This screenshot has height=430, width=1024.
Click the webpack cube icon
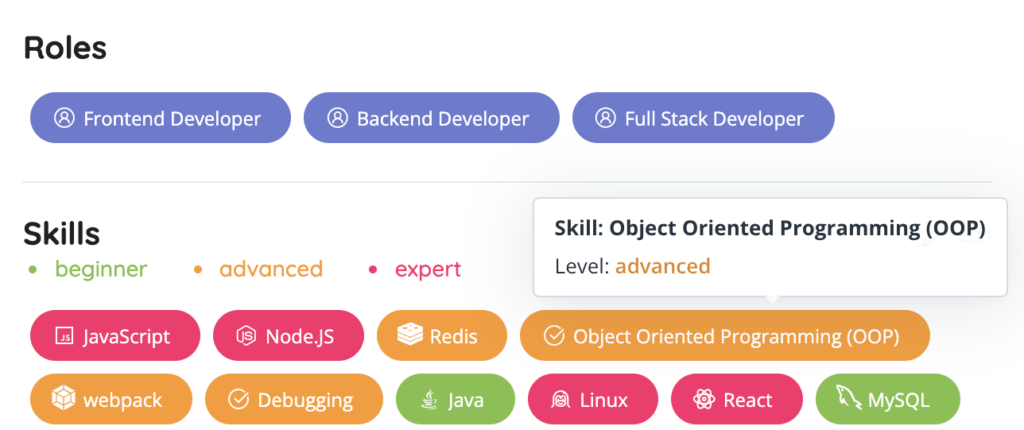tap(64, 400)
